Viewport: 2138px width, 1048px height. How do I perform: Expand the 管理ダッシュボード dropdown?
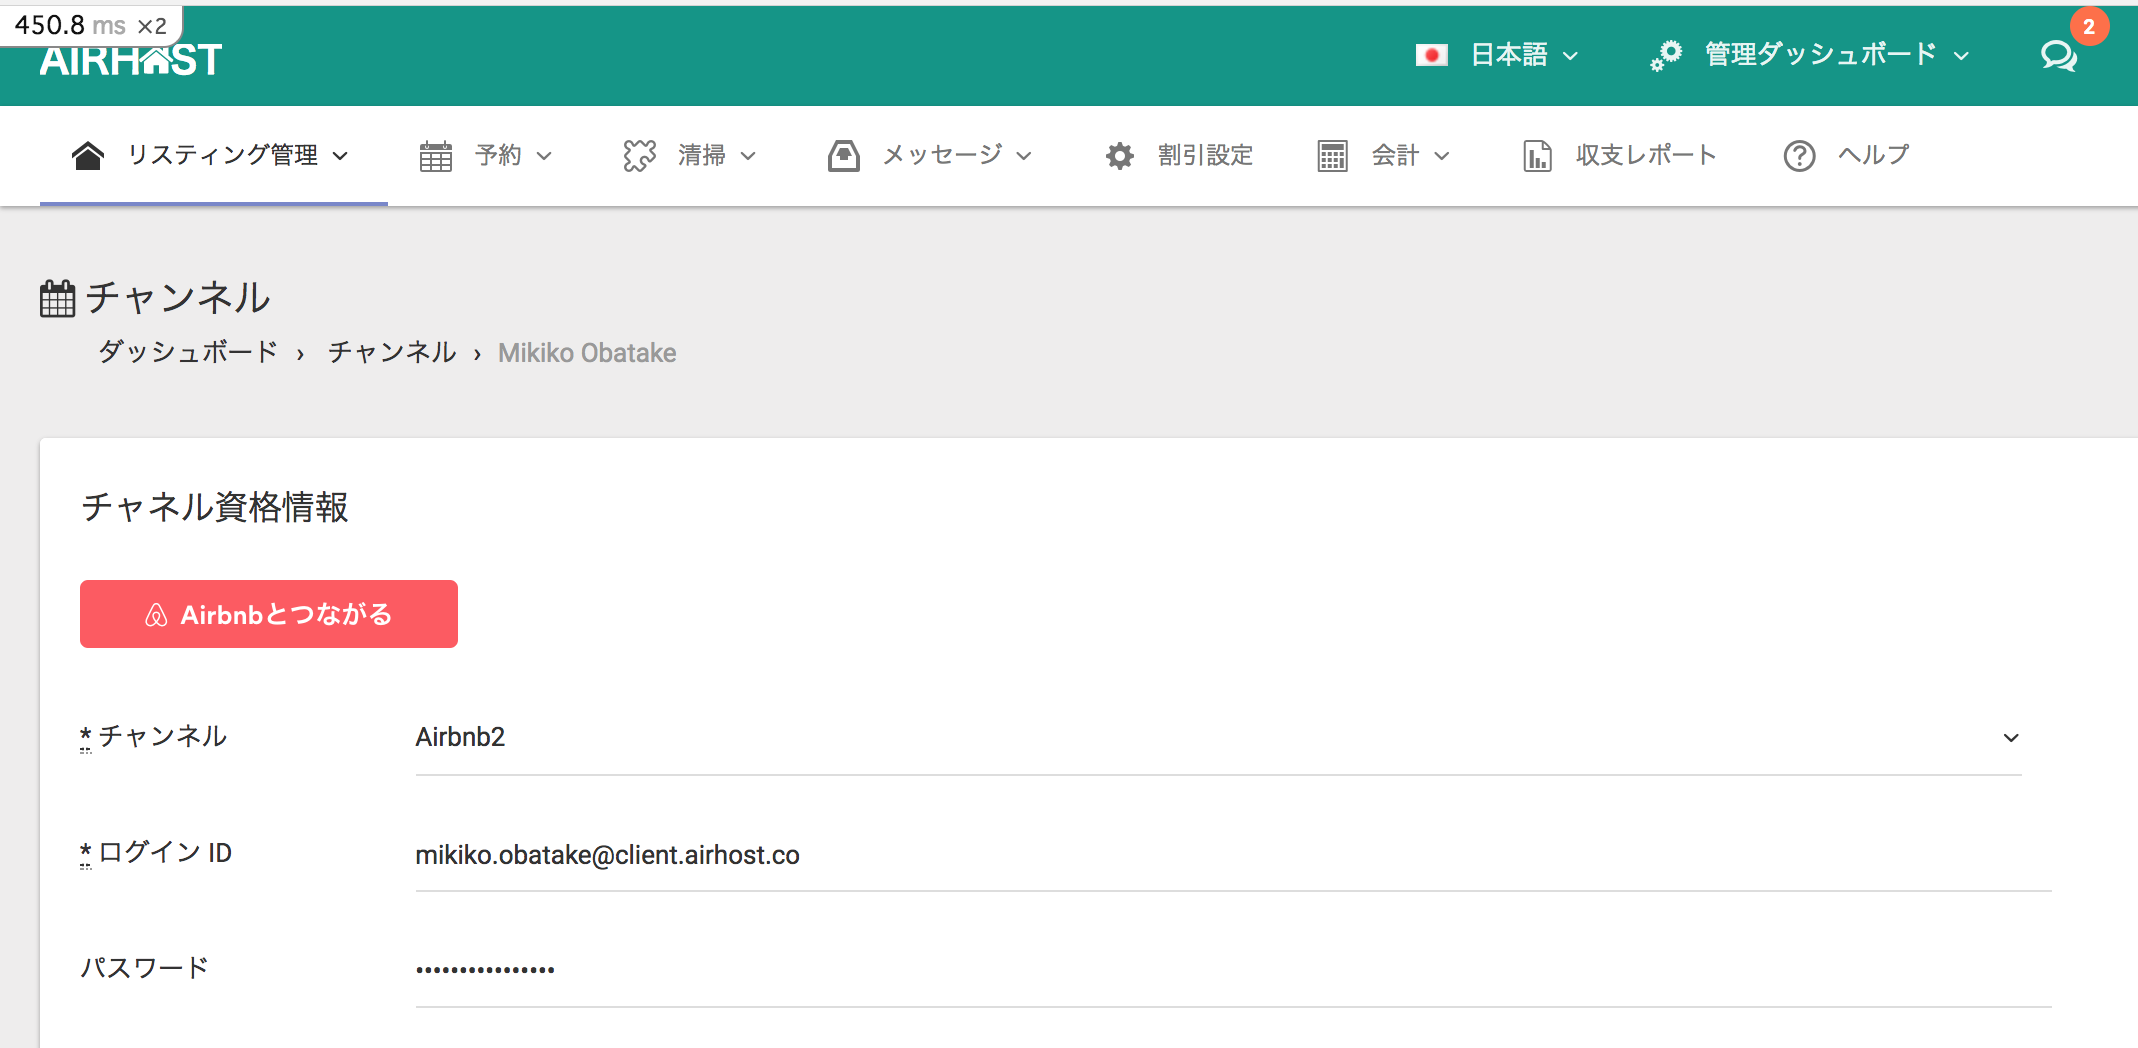(1836, 55)
